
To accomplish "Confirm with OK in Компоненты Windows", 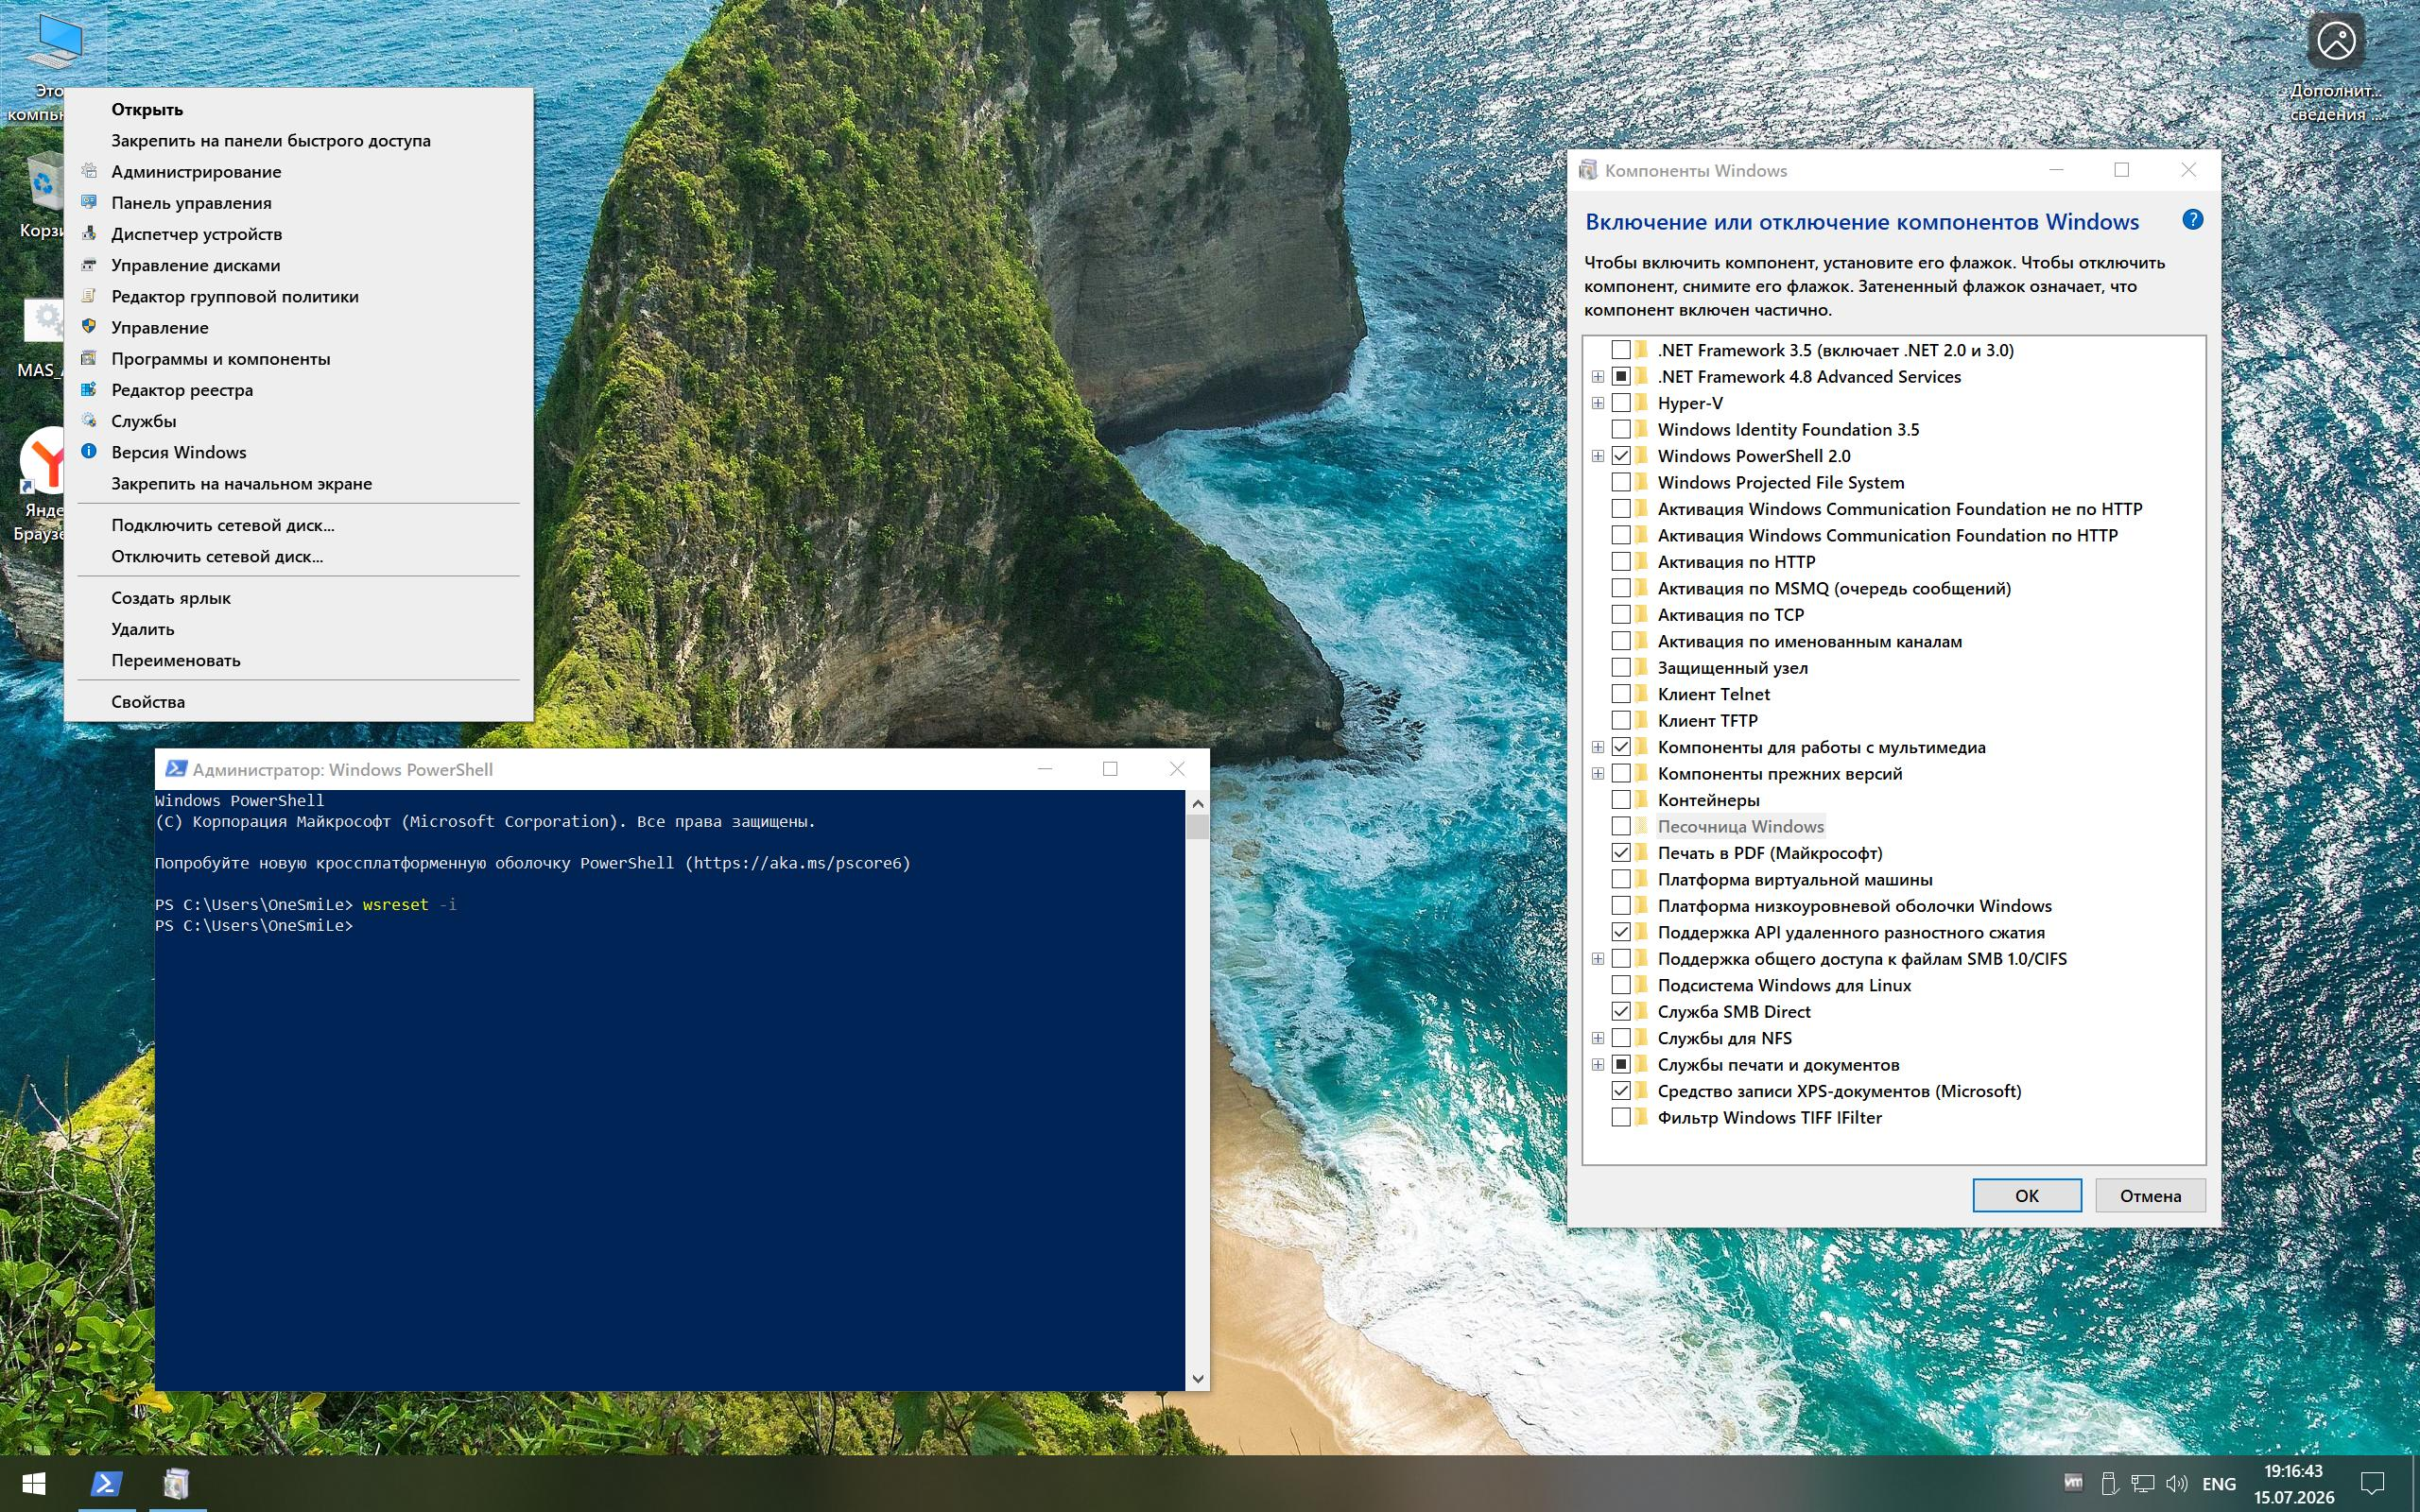I will [x=2026, y=1195].
